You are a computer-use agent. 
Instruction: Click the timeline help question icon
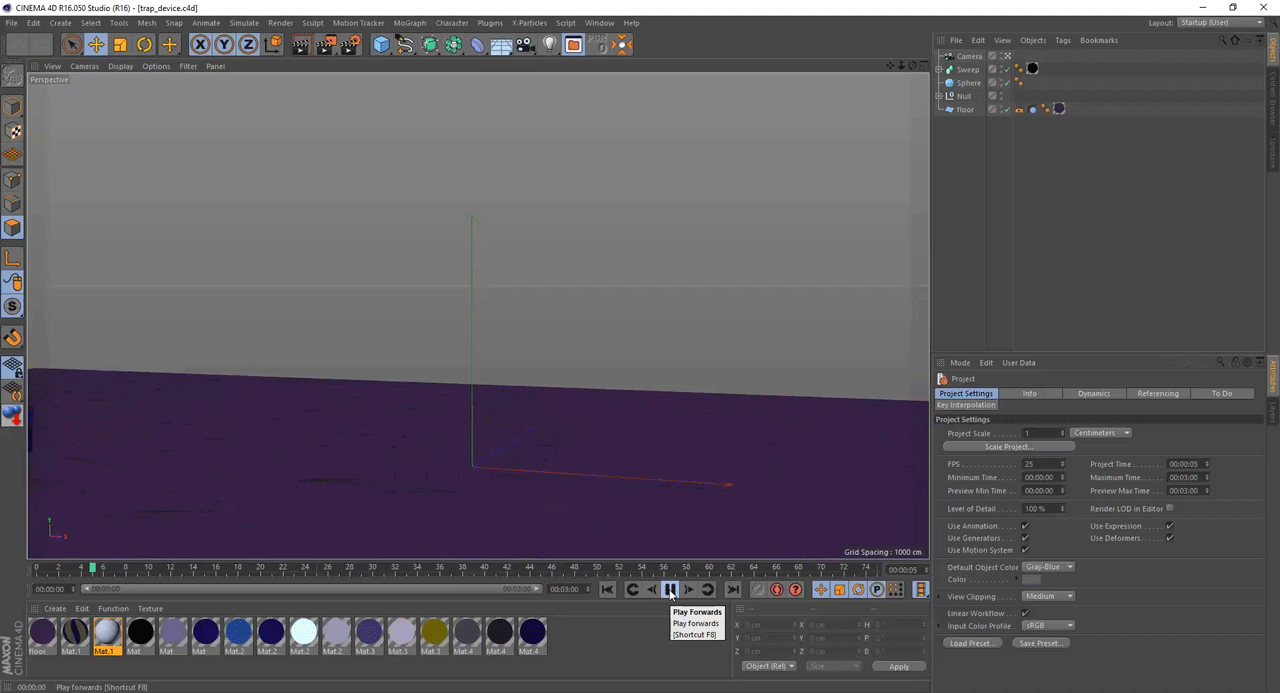796,589
